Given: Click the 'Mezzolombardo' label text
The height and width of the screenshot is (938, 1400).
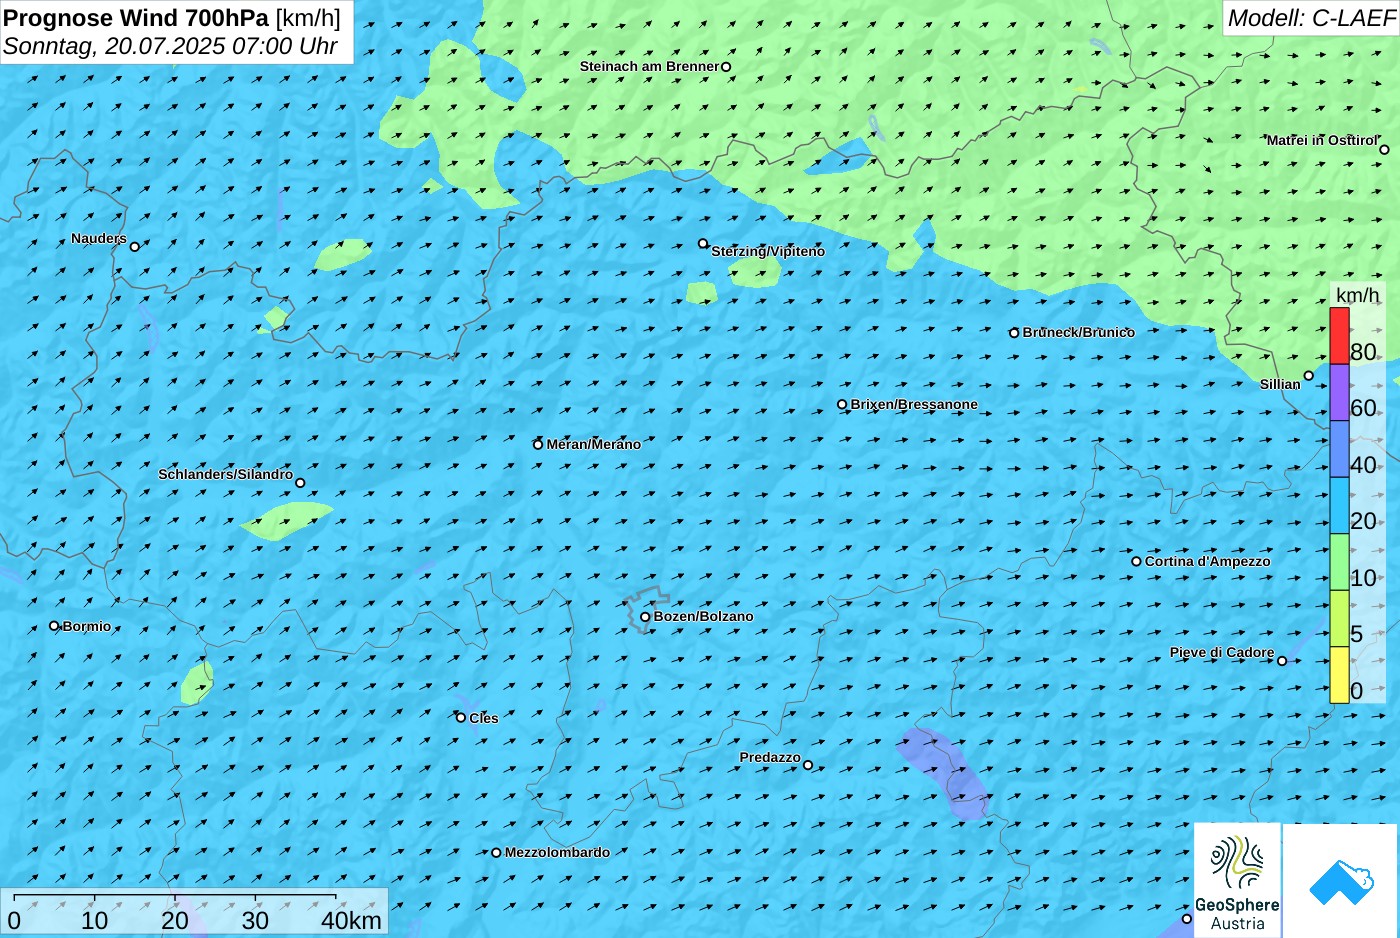Looking at the screenshot, I should point(557,853).
